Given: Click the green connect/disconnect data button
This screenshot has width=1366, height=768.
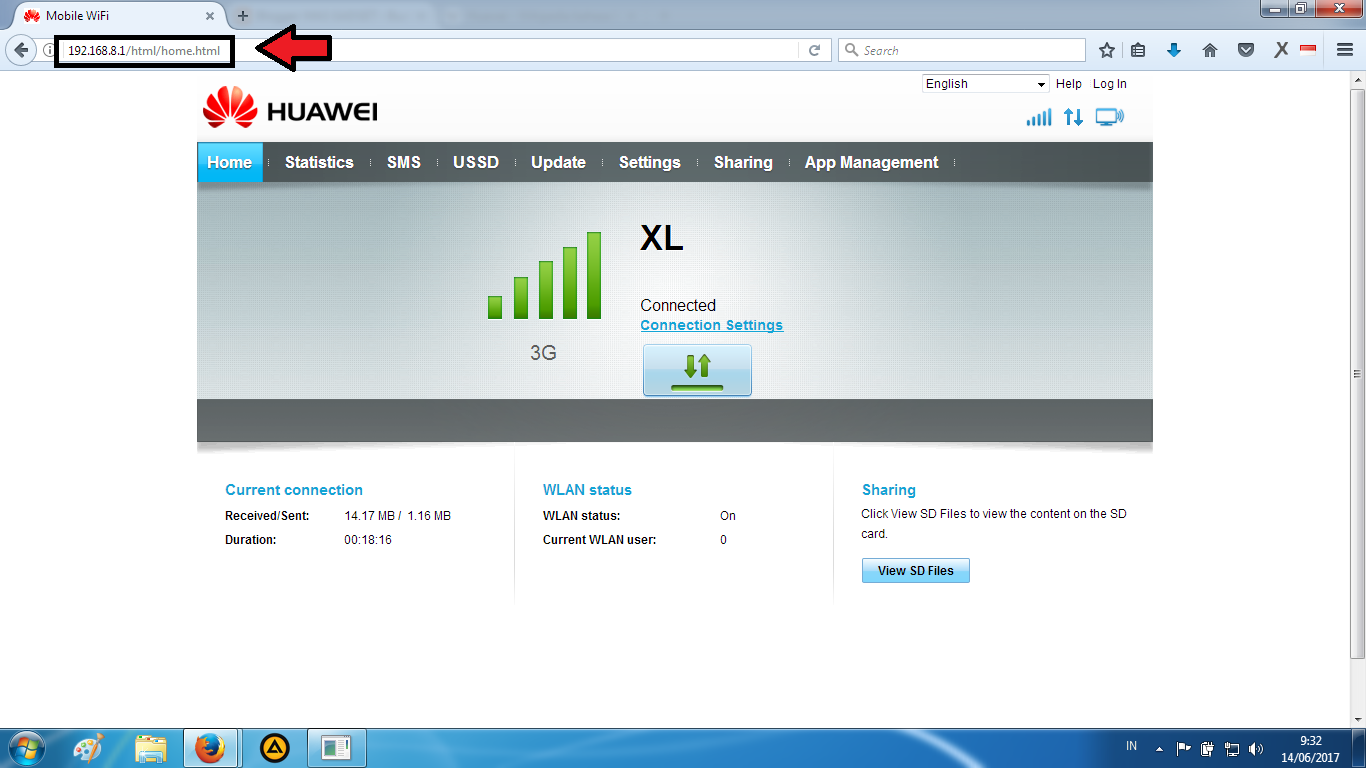Looking at the screenshot, I should (697, 369).
